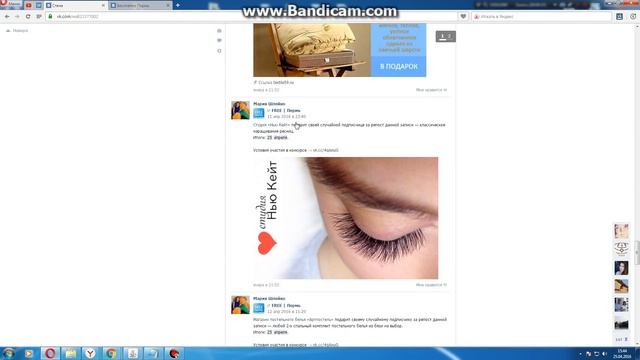Screen dimensions: 640x360
Task: Close the second VK tab
Action: click(x=168, y=5)
